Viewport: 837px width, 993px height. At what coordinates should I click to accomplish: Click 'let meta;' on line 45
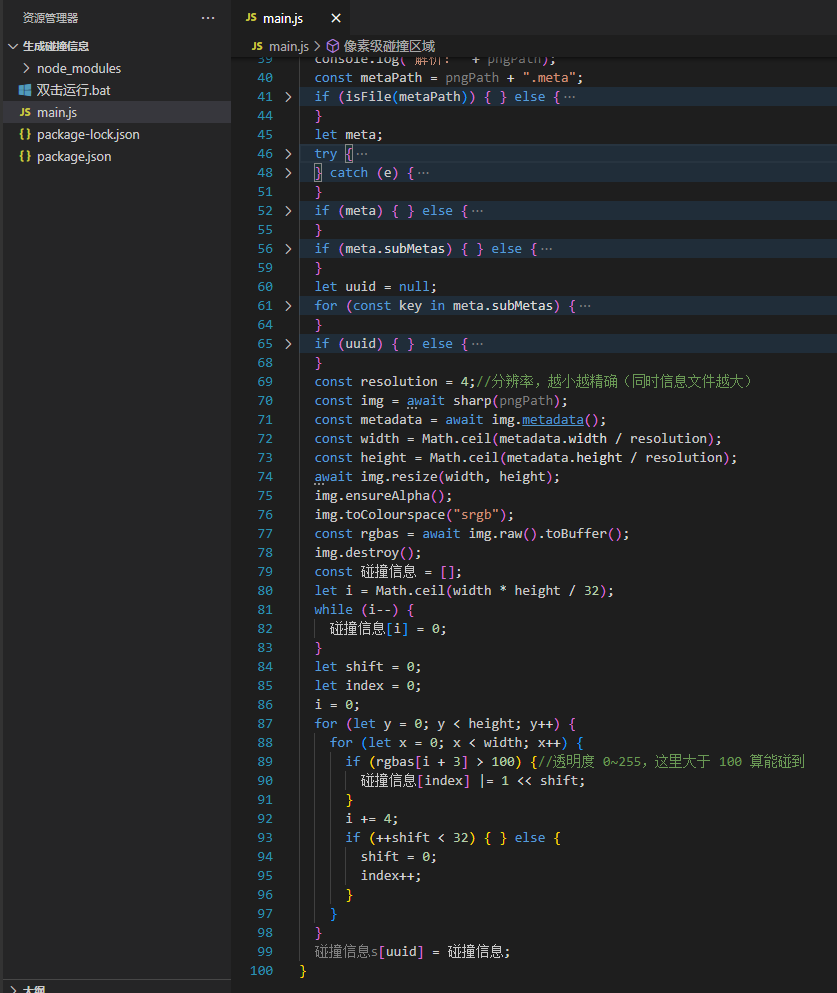348,135
